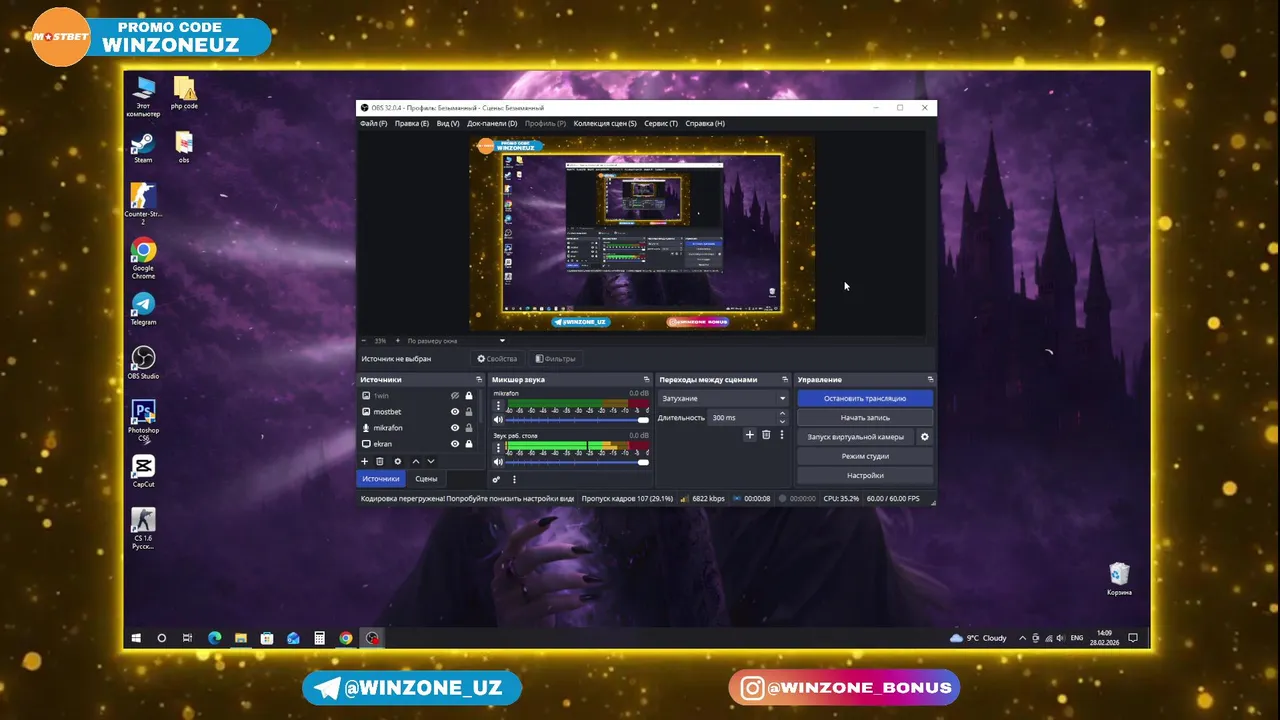Lock the mikrafon source

[x=469, y=428]
